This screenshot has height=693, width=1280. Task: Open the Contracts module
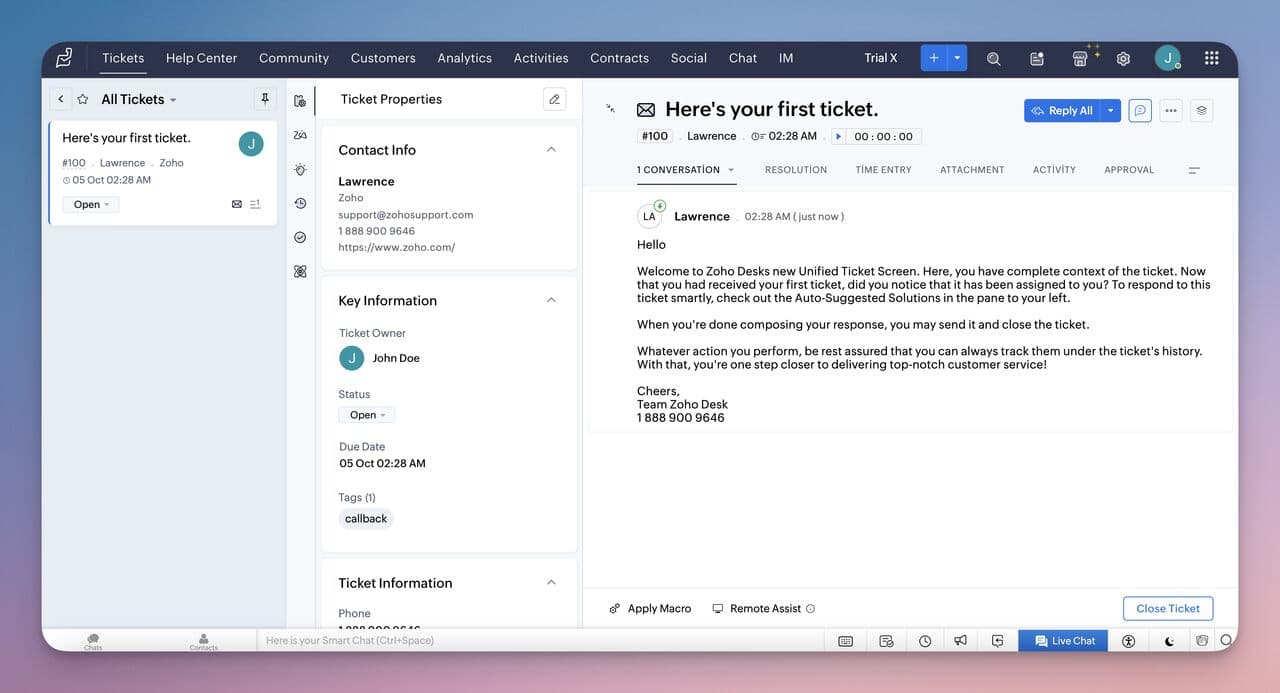pos(619,58)
